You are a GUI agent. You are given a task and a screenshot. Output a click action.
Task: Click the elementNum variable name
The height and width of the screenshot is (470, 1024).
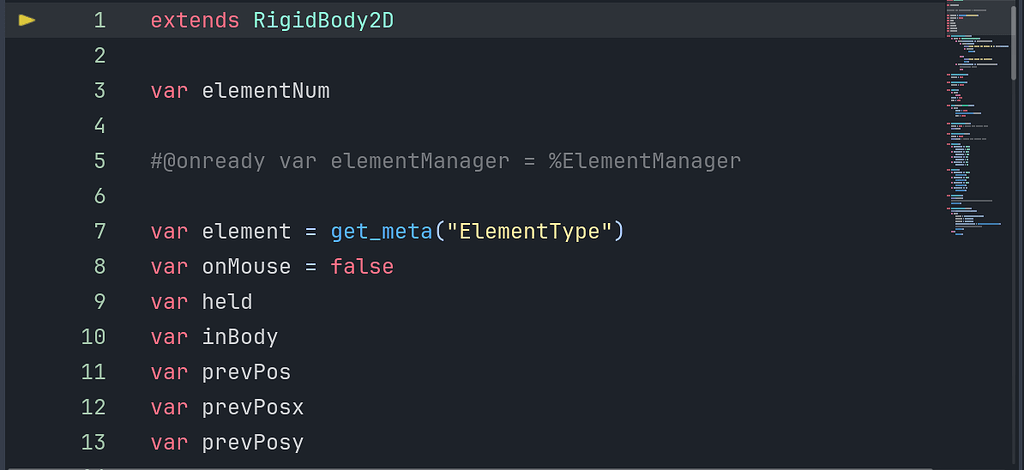[266, 91]
